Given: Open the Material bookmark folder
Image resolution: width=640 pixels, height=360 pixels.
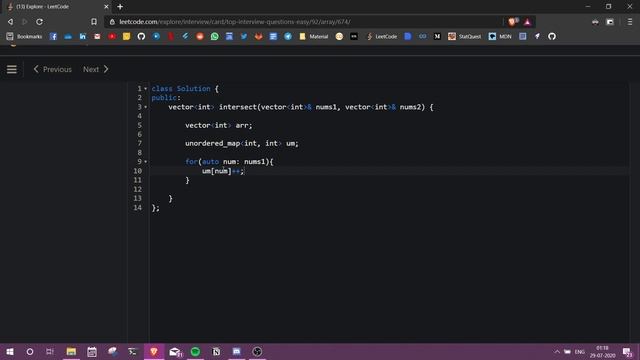Looking at the screenshot, I should coord(313,36).
